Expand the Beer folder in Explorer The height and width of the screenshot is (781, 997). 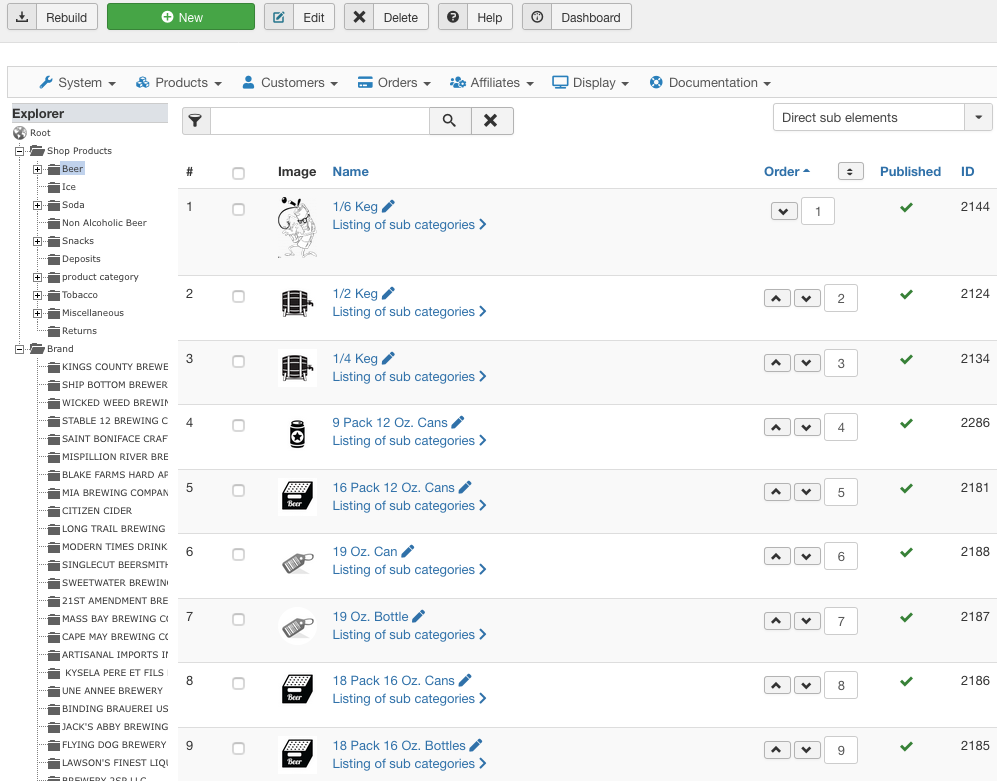pyautogui.click(x=38, y=169)
